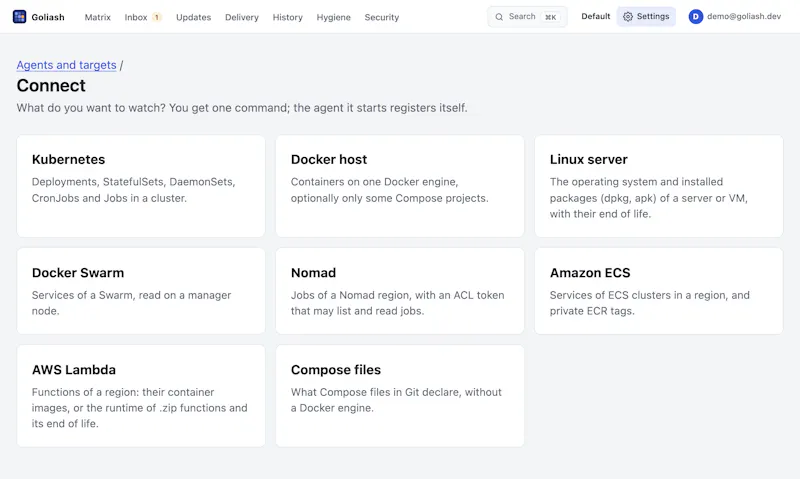Click the search magnifier icon
Image resolution: width=800 pixels, height=479 pixels.
[499, 17]
